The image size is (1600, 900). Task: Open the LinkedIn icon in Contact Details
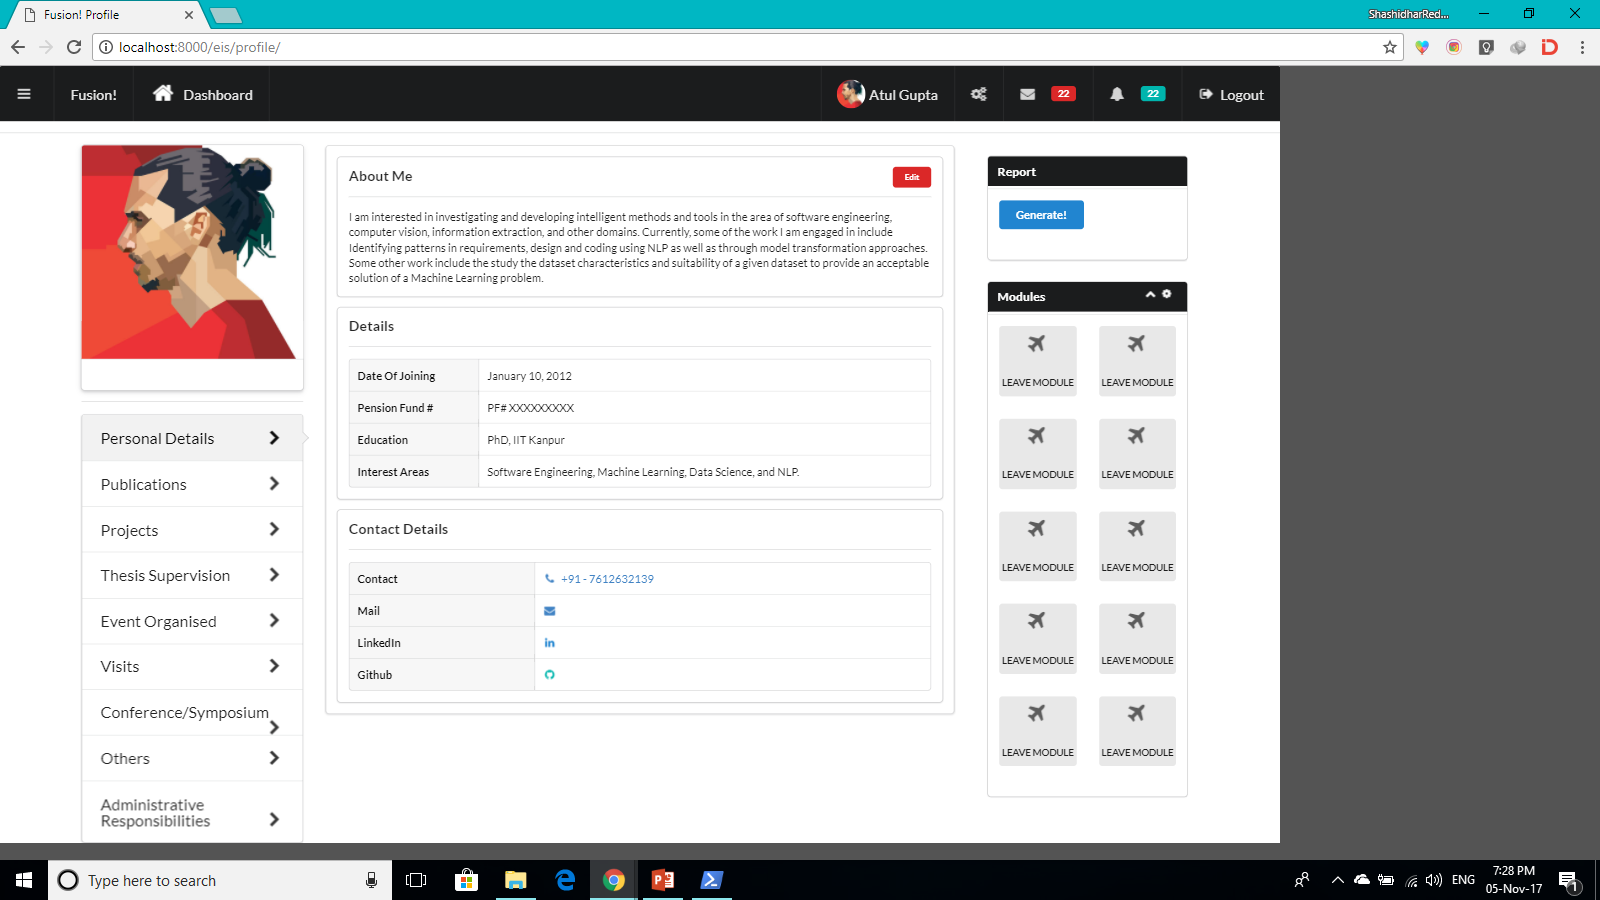tap(549, 643)
